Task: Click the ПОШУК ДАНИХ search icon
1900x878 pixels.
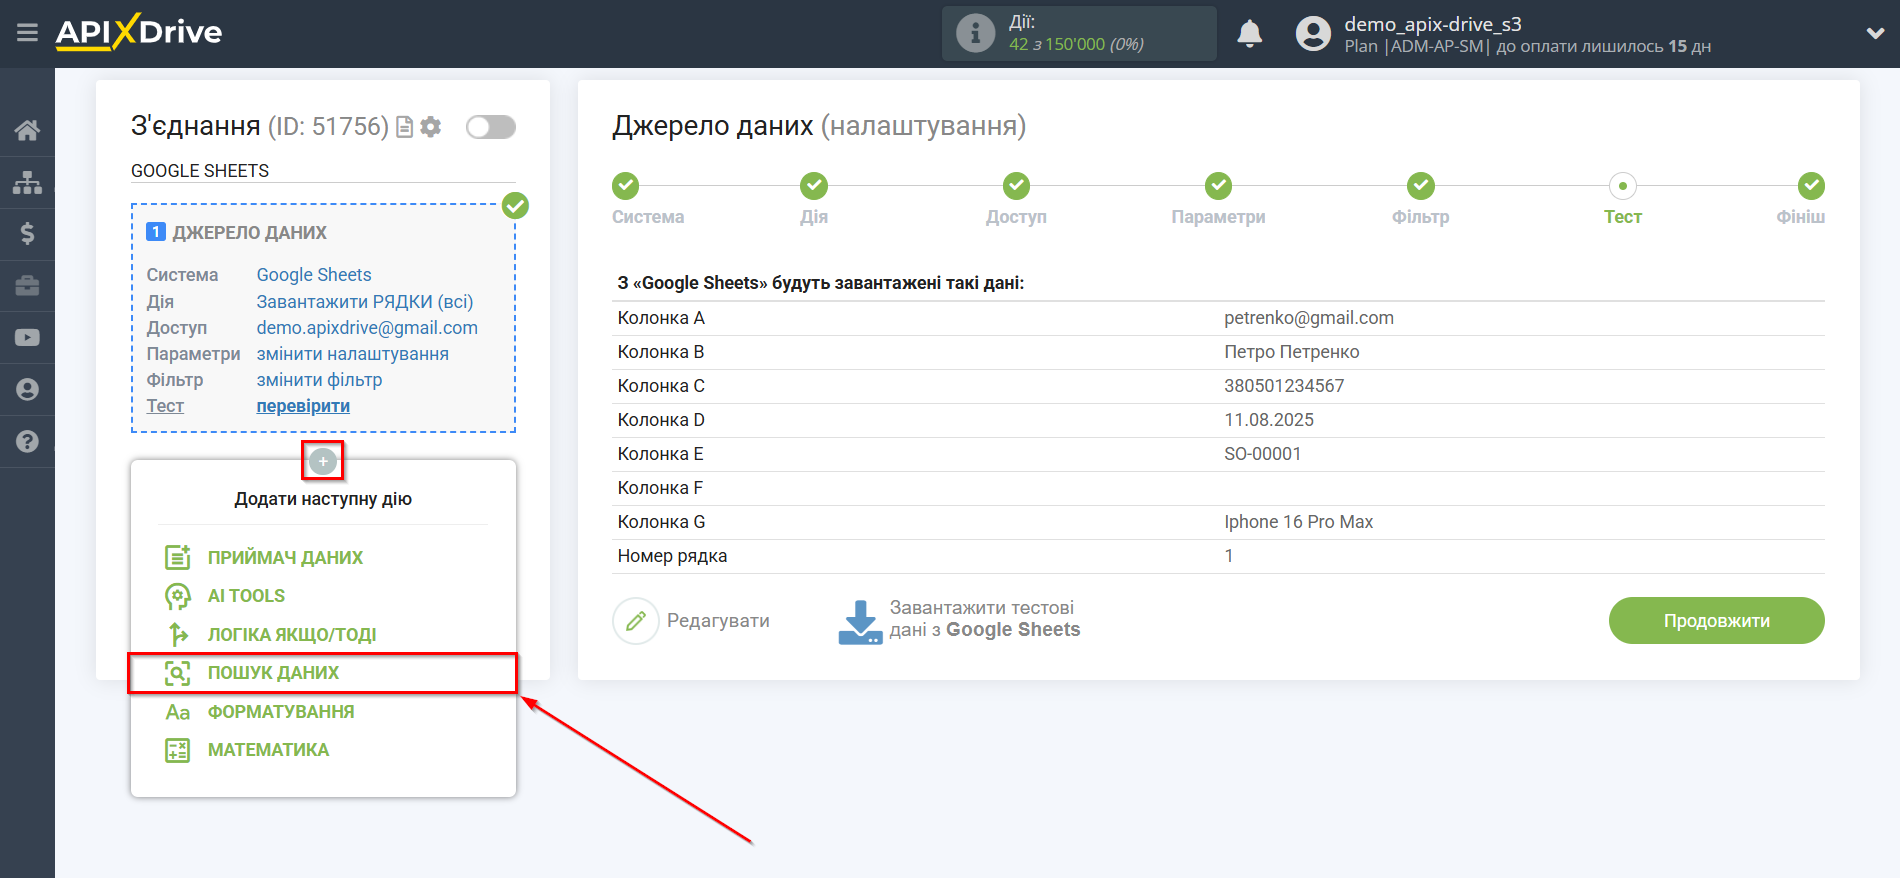Action: pyautogui.click(x=177, y=673)
